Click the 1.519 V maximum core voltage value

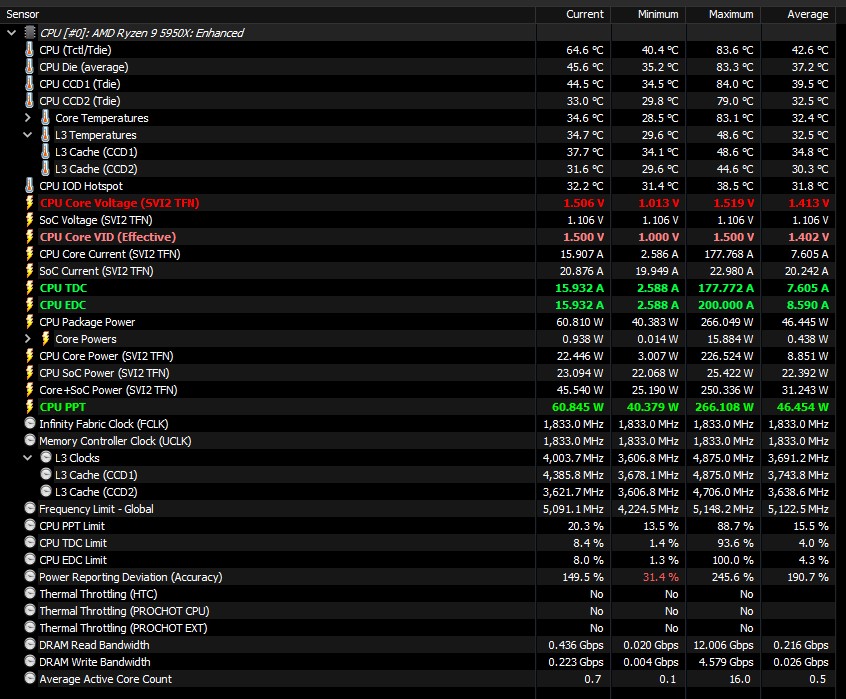click(734, 203)
